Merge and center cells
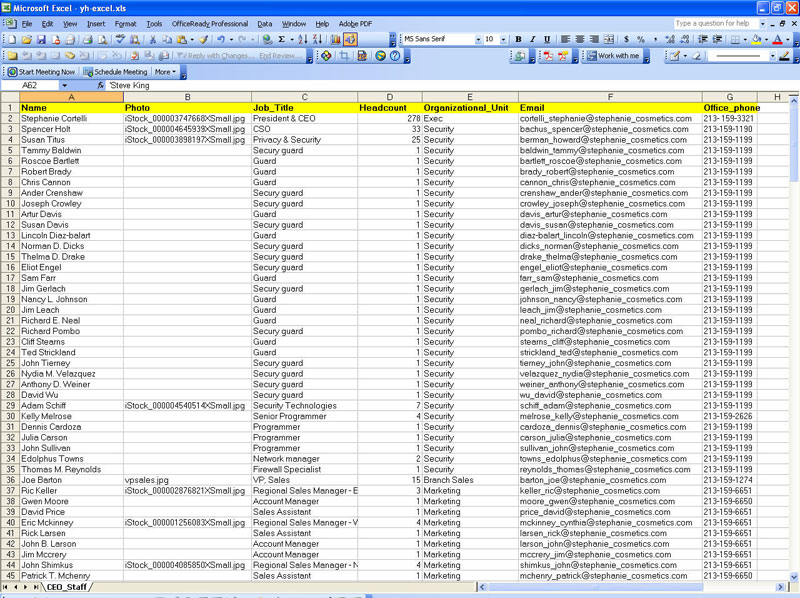 [609, 39]
